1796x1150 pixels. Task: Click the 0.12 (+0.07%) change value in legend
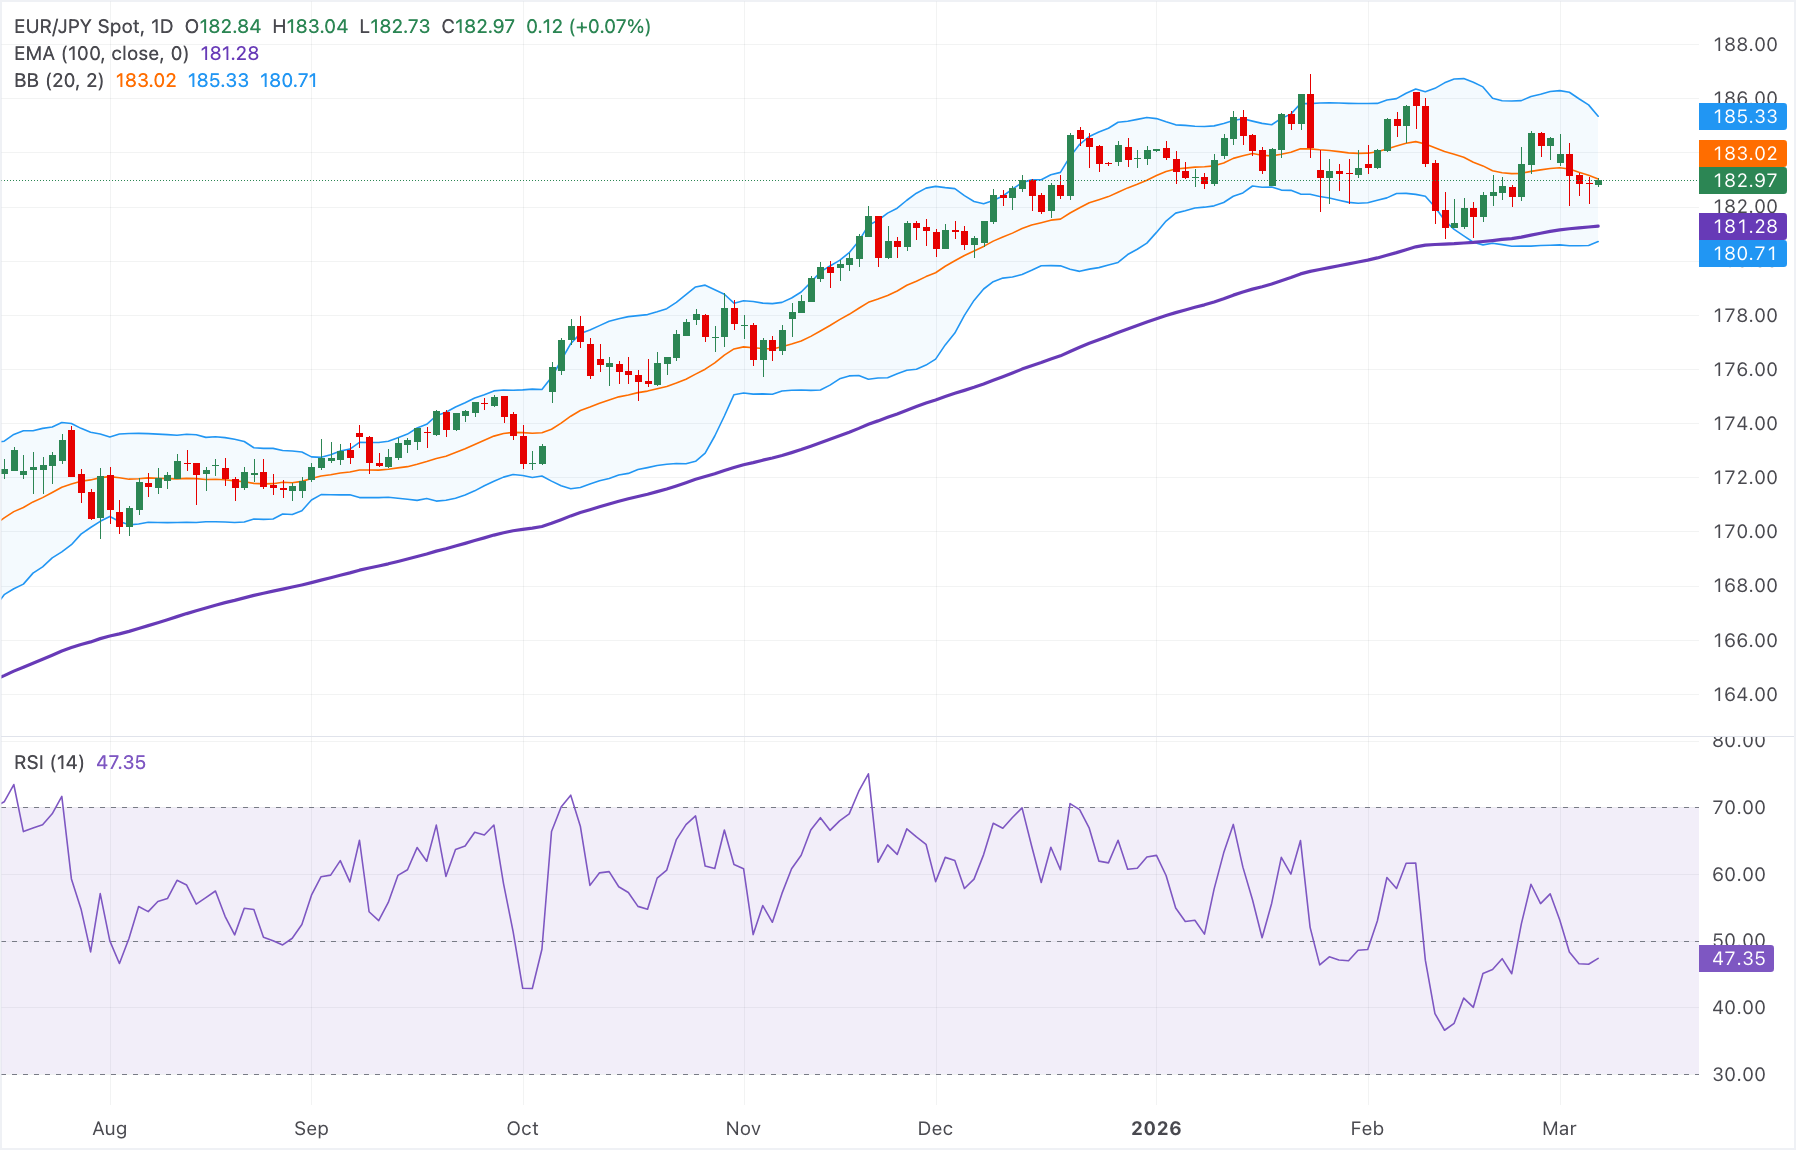(587, 27)
